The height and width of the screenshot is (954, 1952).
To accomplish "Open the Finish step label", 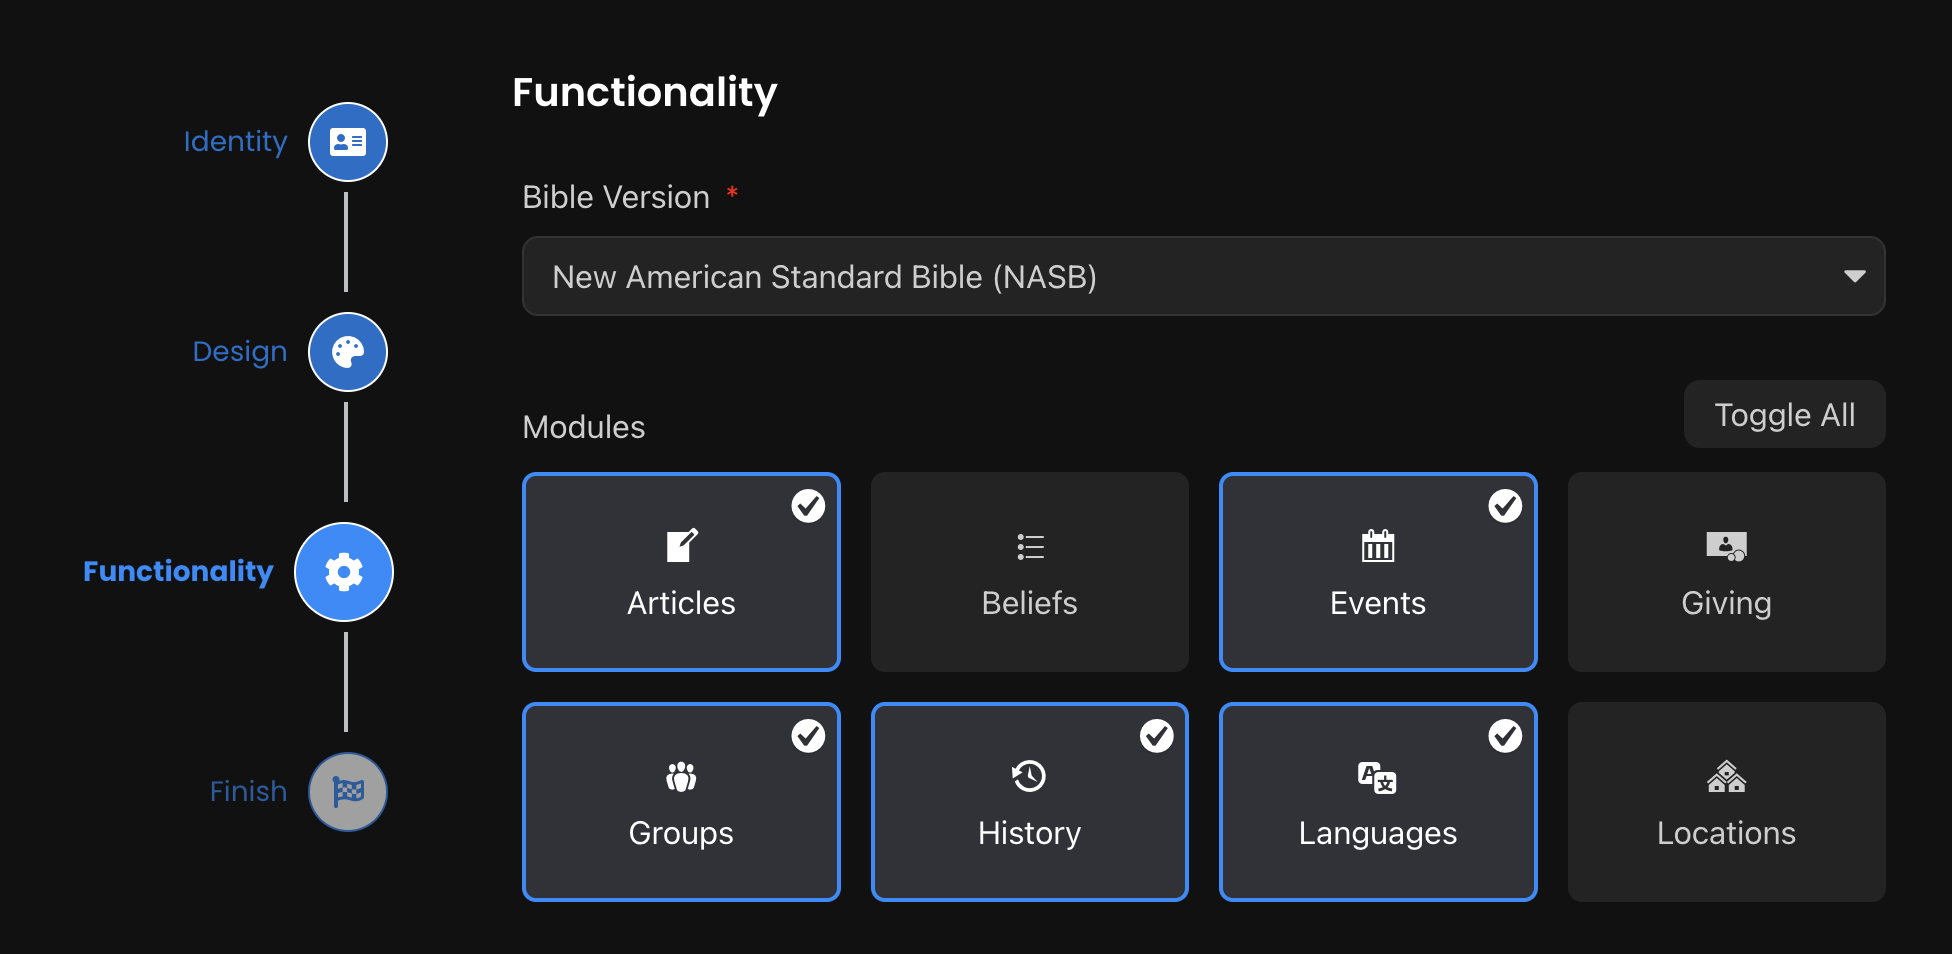I will click(248, 792).
